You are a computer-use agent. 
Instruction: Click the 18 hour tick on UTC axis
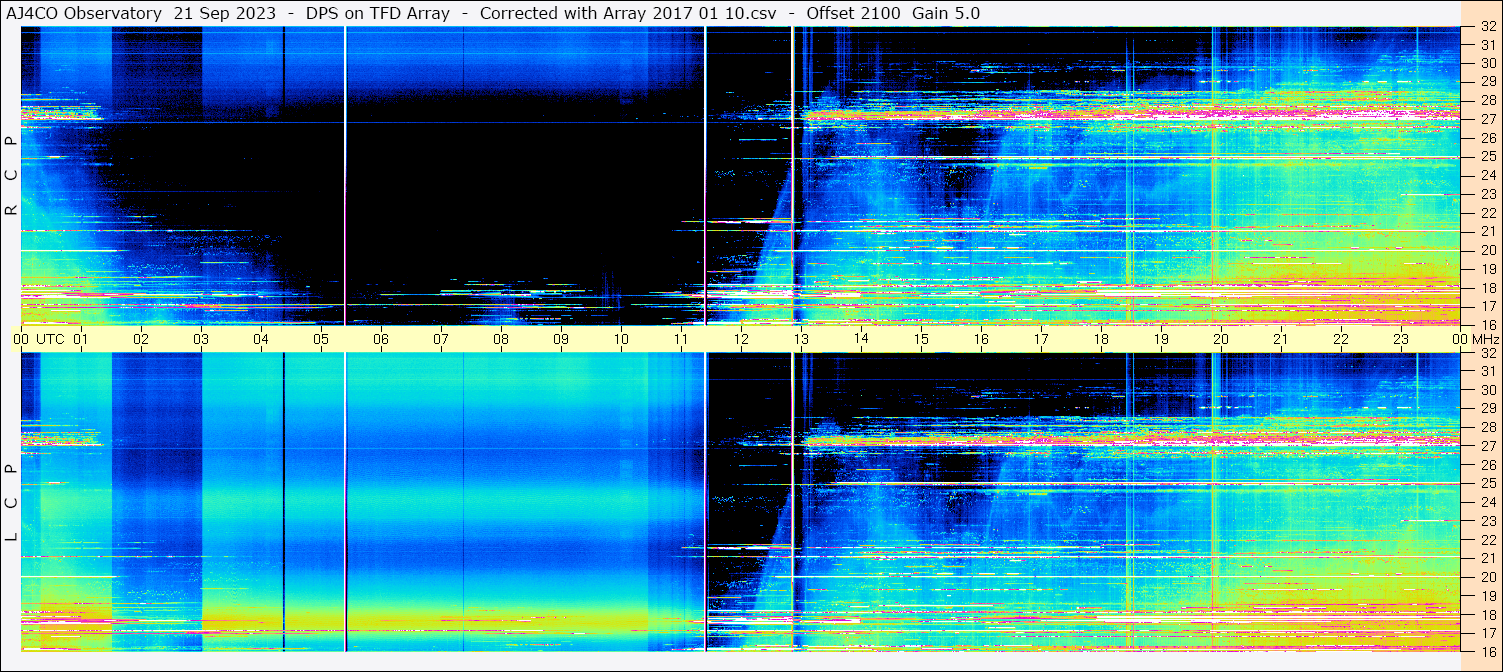[x=1101, y=339]
